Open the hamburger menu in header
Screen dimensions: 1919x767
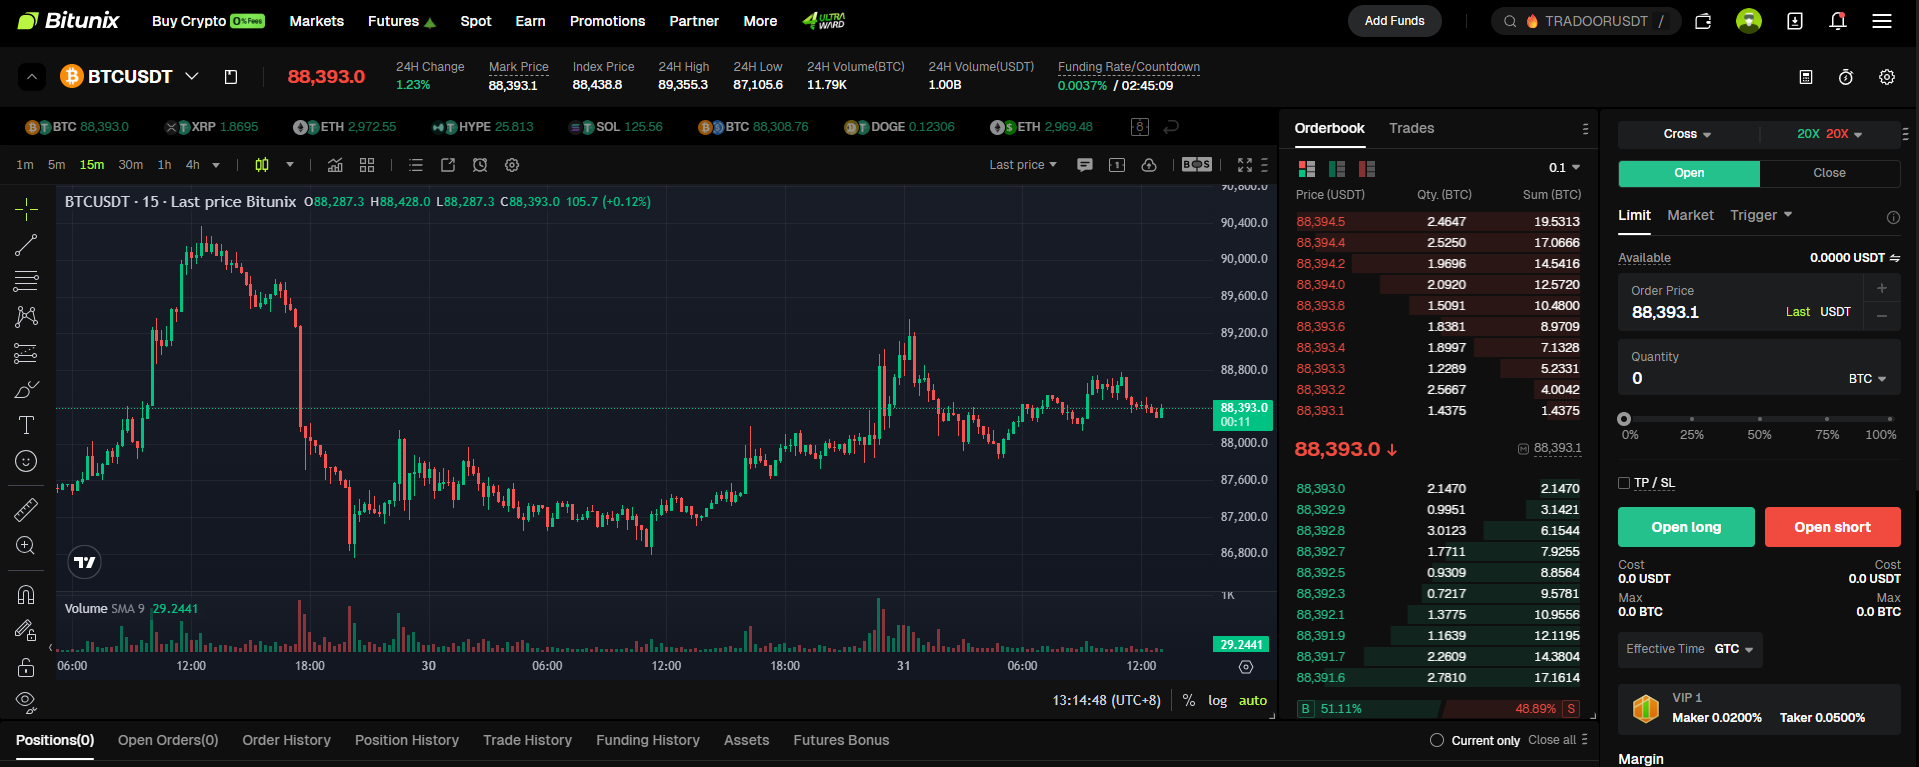(x=1882, y=21)
